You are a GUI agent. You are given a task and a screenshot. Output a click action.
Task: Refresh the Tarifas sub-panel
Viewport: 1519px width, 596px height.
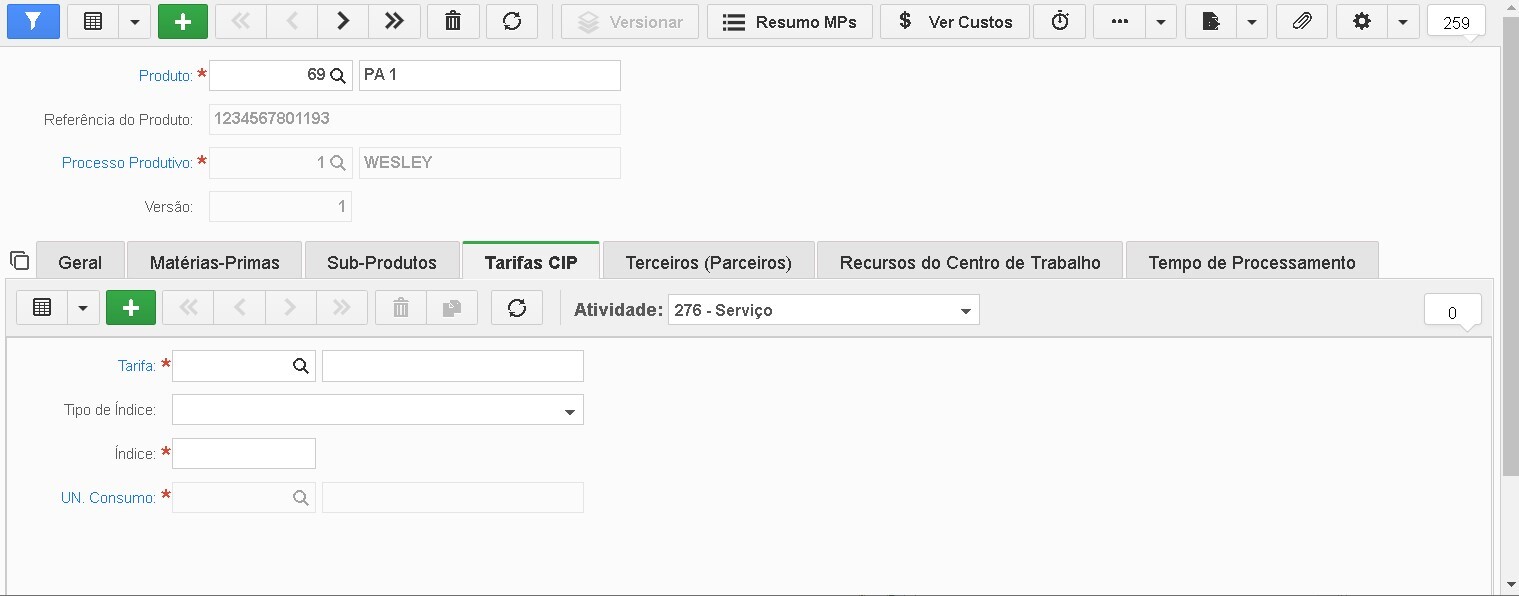click(x=517, y=308)
